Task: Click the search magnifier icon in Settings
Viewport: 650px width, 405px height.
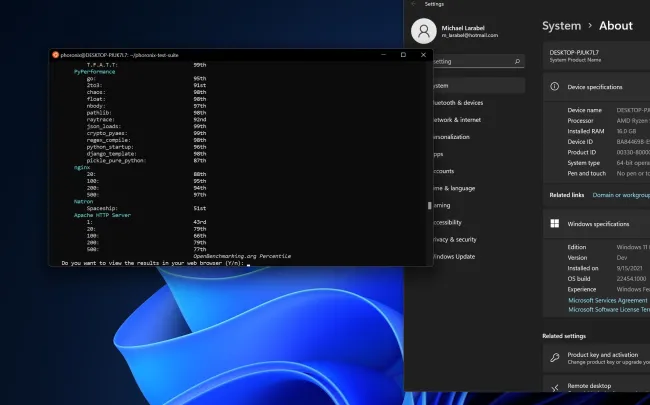Action: tap(517, 61)
